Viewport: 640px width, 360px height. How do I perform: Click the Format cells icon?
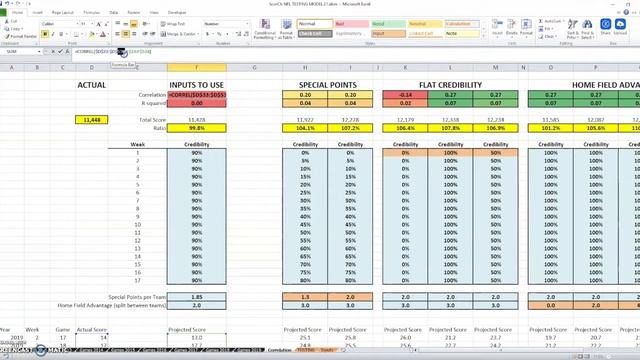526,28
